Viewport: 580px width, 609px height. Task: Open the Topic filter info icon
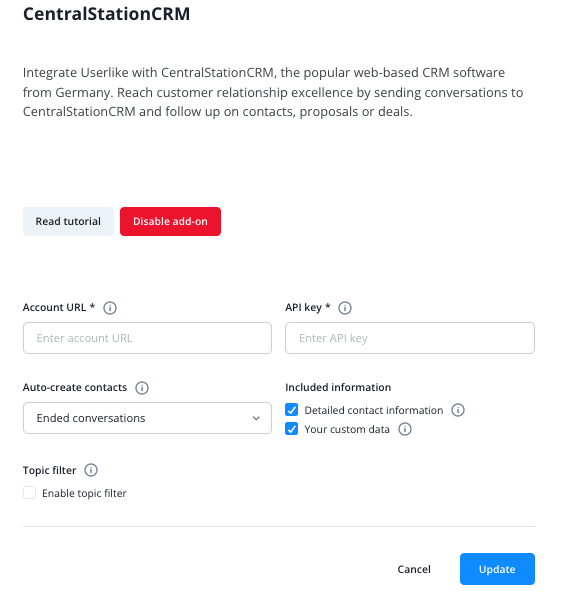(91, 470)
